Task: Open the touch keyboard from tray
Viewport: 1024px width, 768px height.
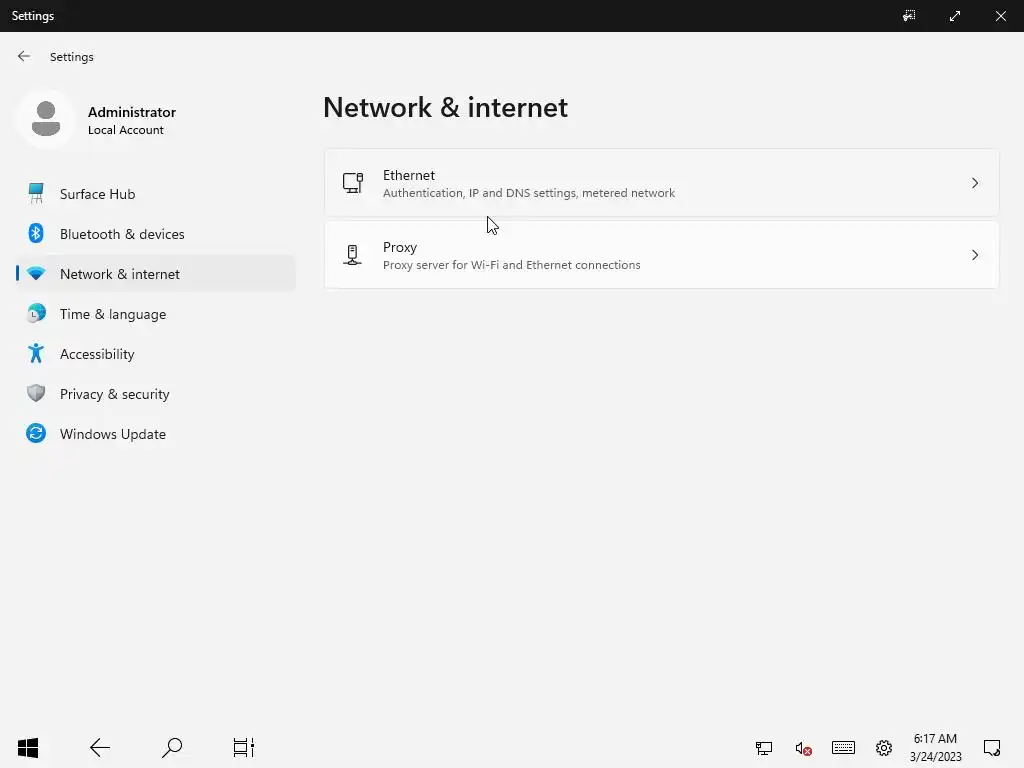Action: tap(843, 747)
